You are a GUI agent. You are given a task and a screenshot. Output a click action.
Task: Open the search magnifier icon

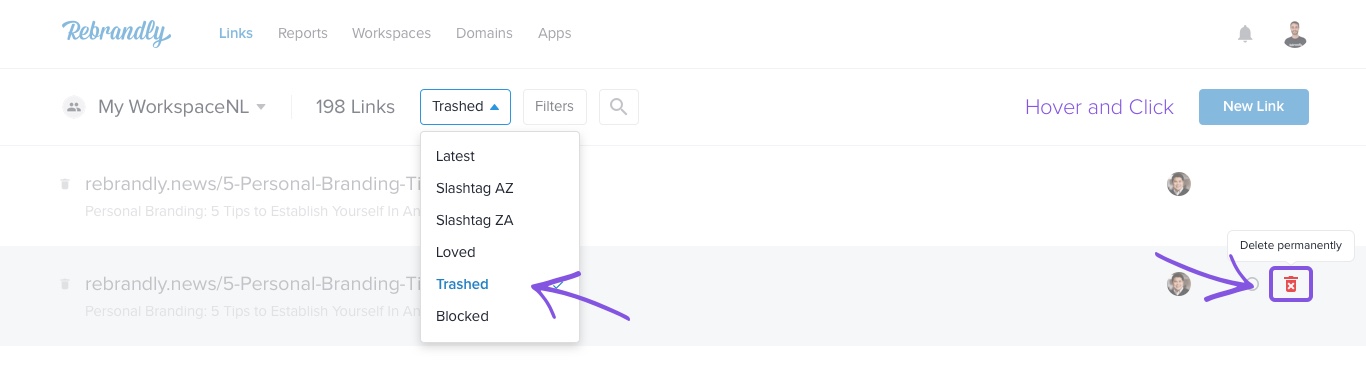[x=618, y=106]
